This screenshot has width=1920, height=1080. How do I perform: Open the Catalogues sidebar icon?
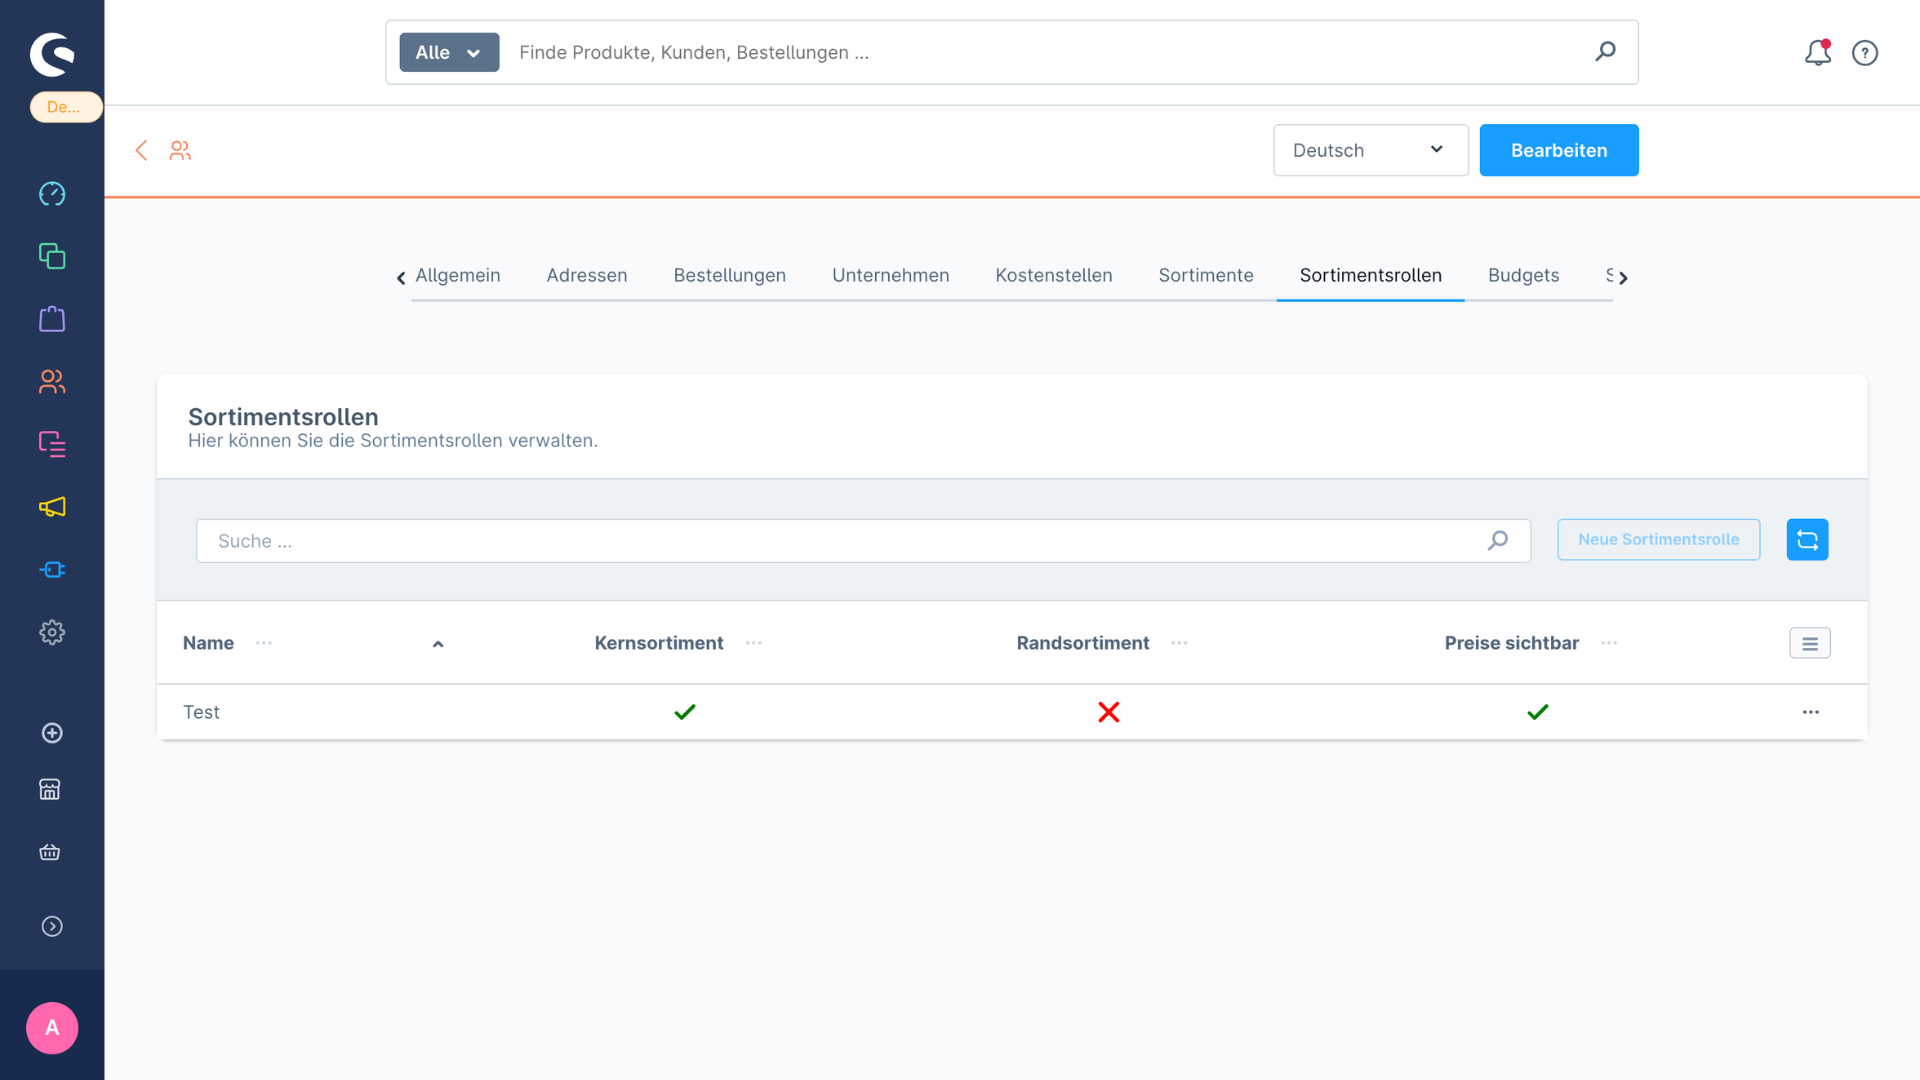[52, 256]
